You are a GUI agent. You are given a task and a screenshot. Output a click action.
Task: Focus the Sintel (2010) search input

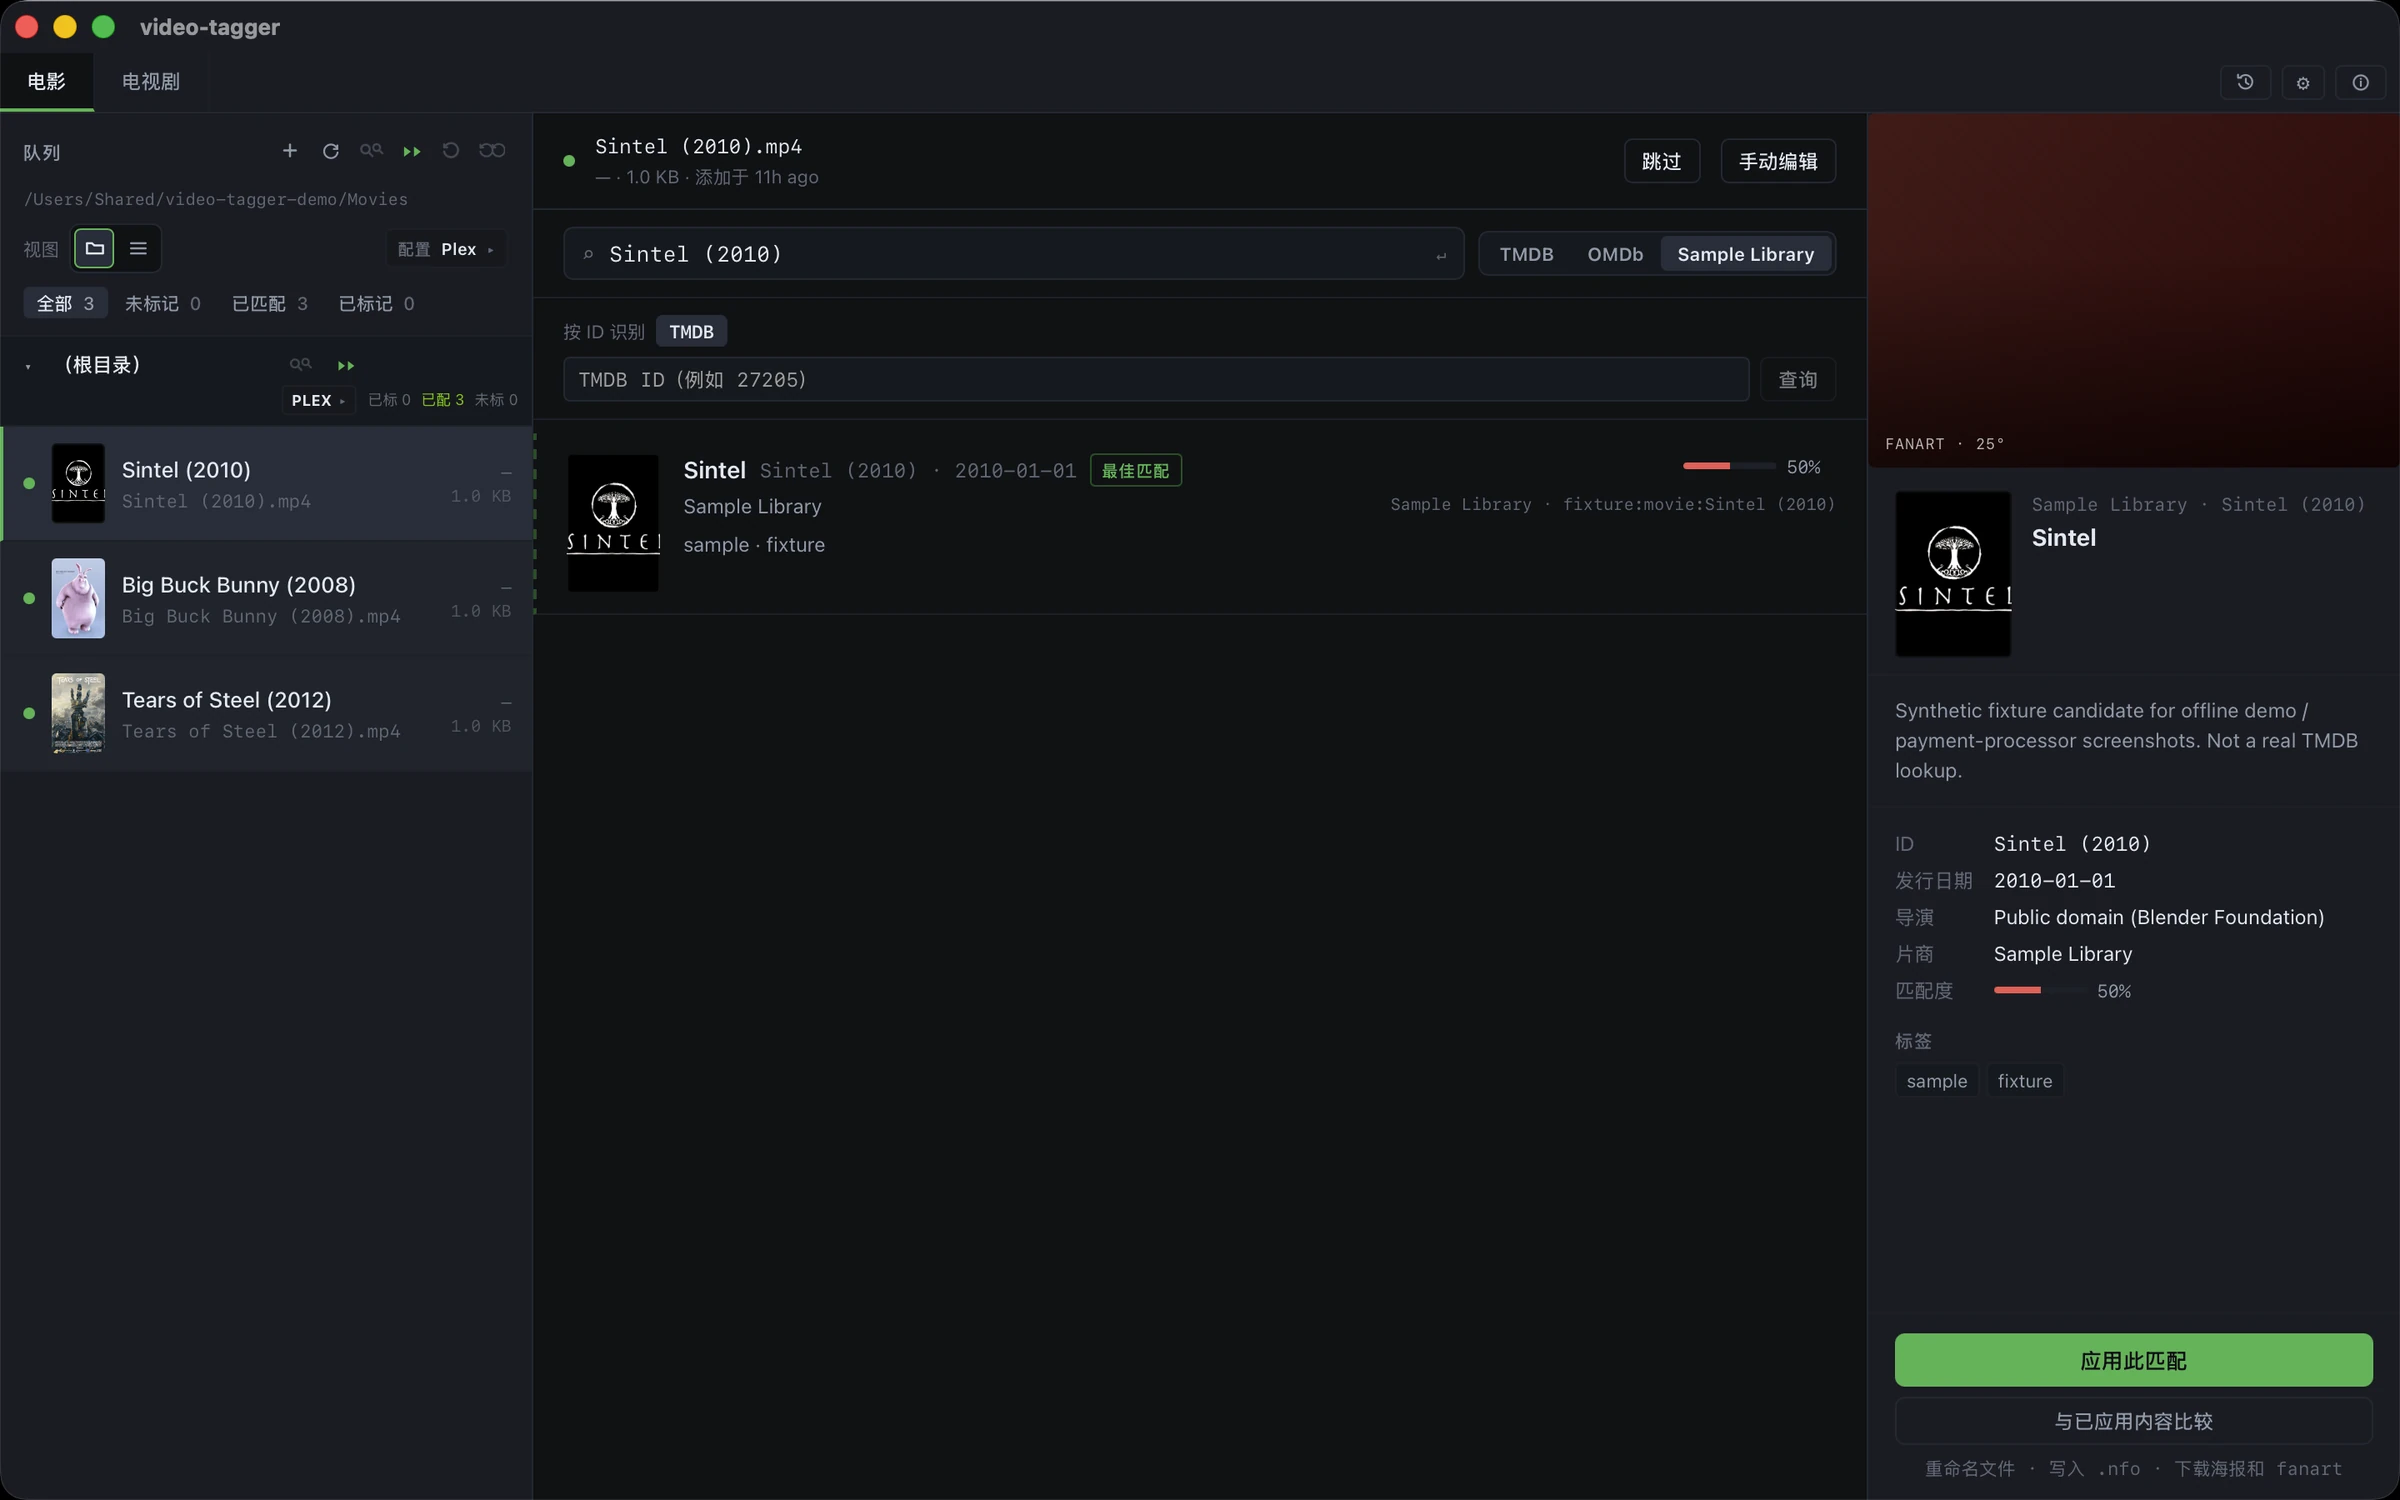[1014, 254]
